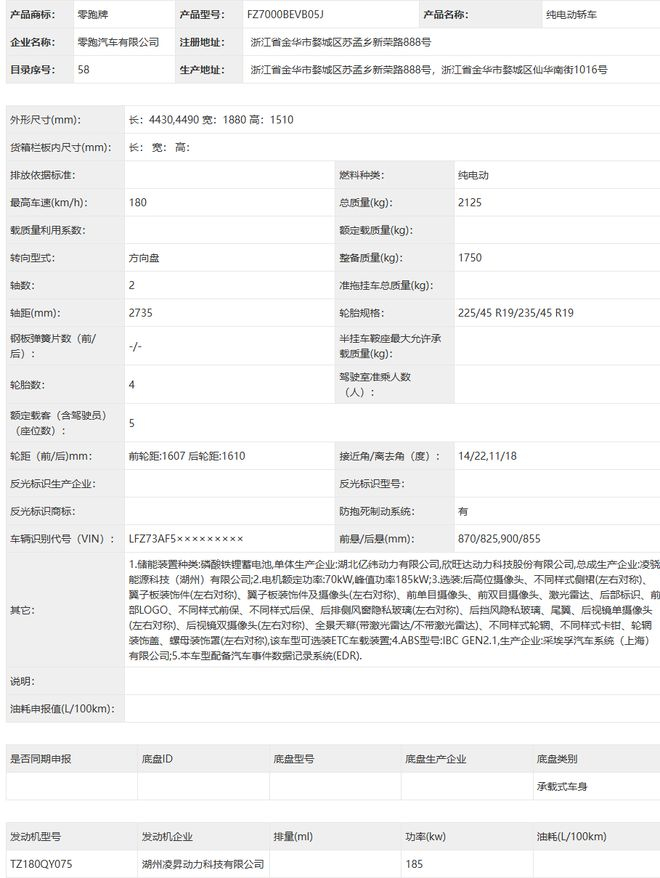Select chassis category value 承载式车身

561,786
